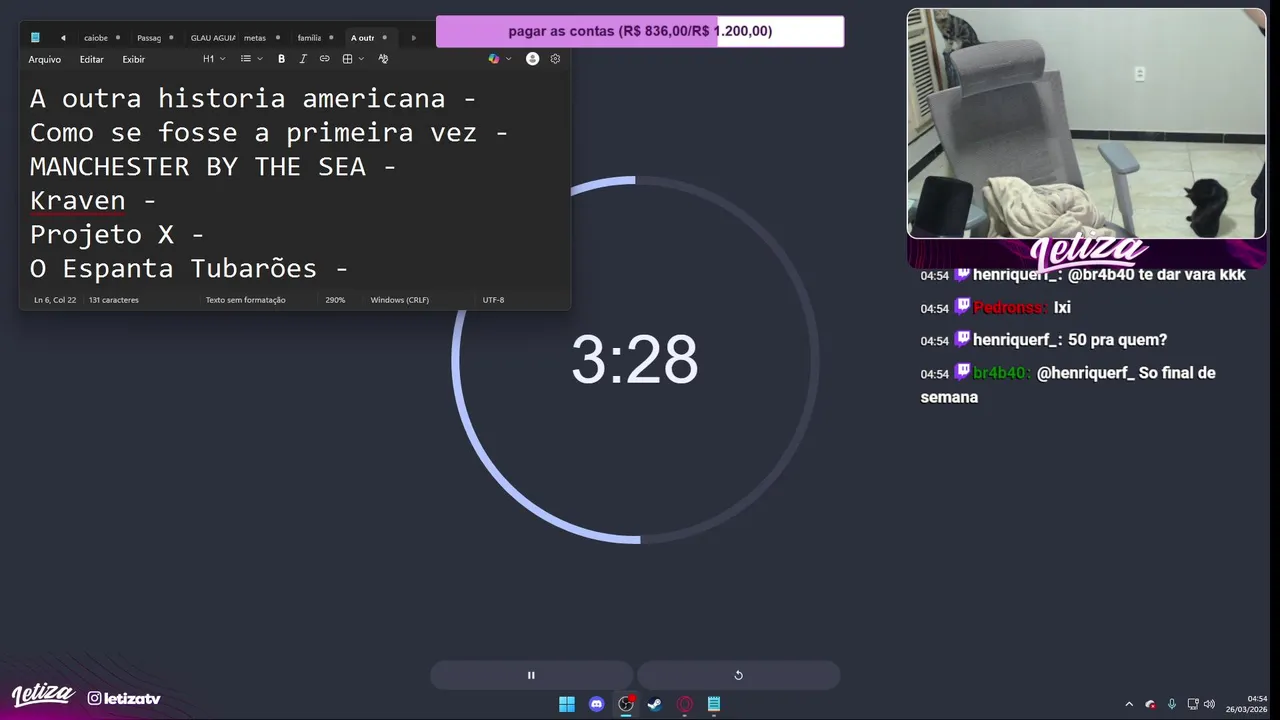Switch to the caiobe tab
The width and height of the screenshot is (1280, 720).
(x=102, y=38)
